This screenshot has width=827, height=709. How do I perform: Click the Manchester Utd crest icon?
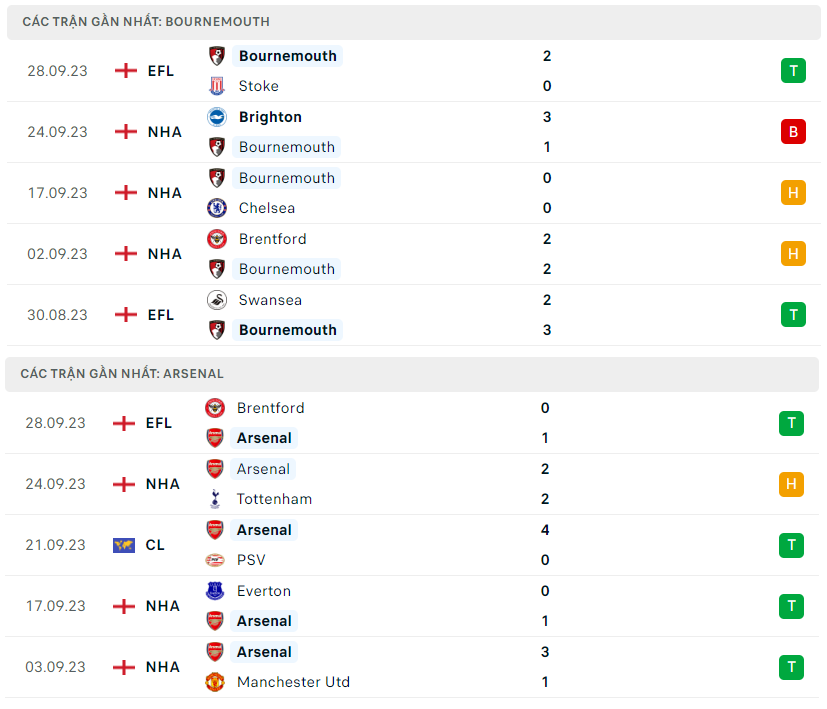[215, 682]
